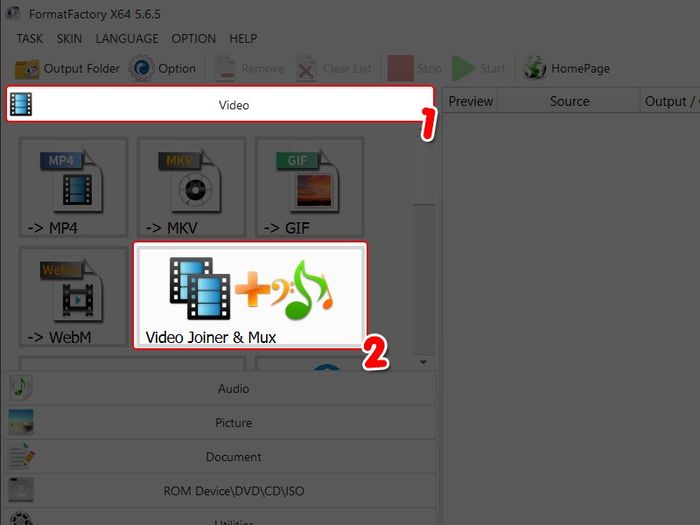Open the Output Folder

tap(67, 69)
